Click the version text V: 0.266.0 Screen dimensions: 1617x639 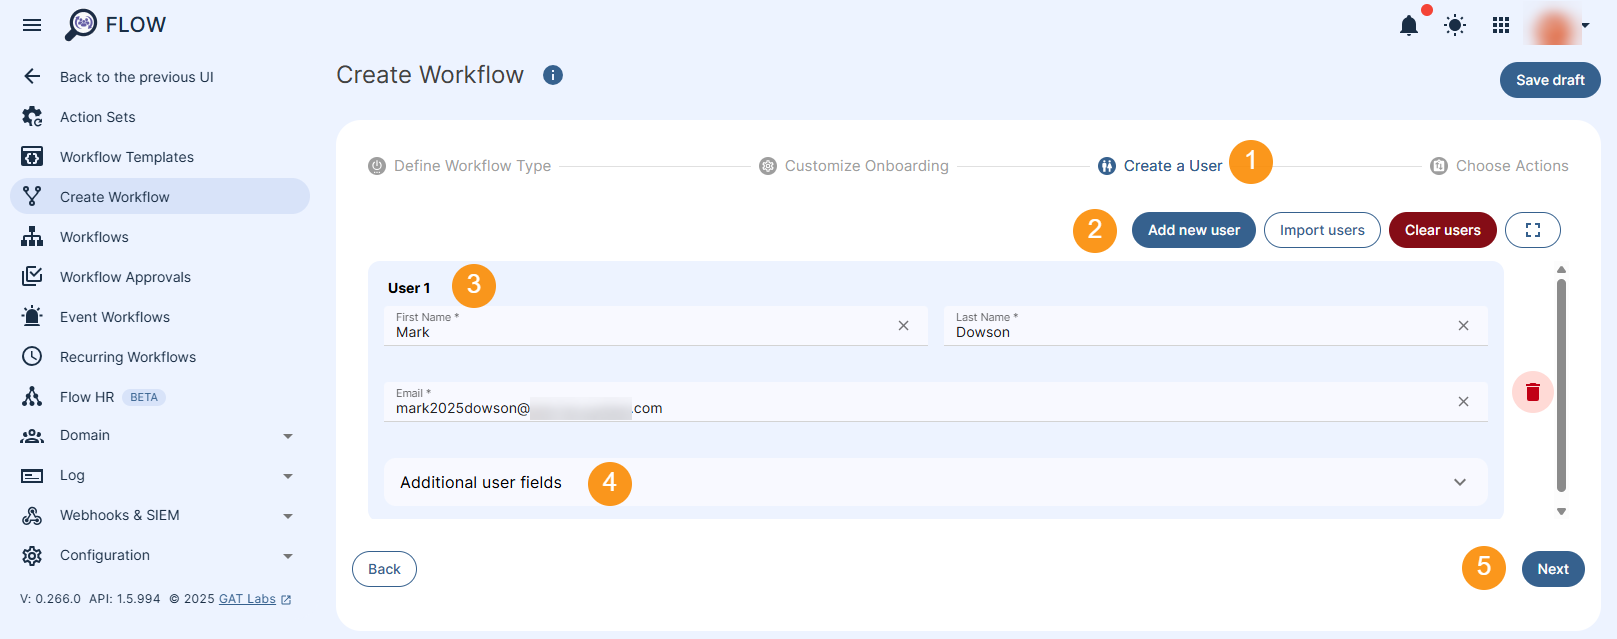[x=50, y=599]
